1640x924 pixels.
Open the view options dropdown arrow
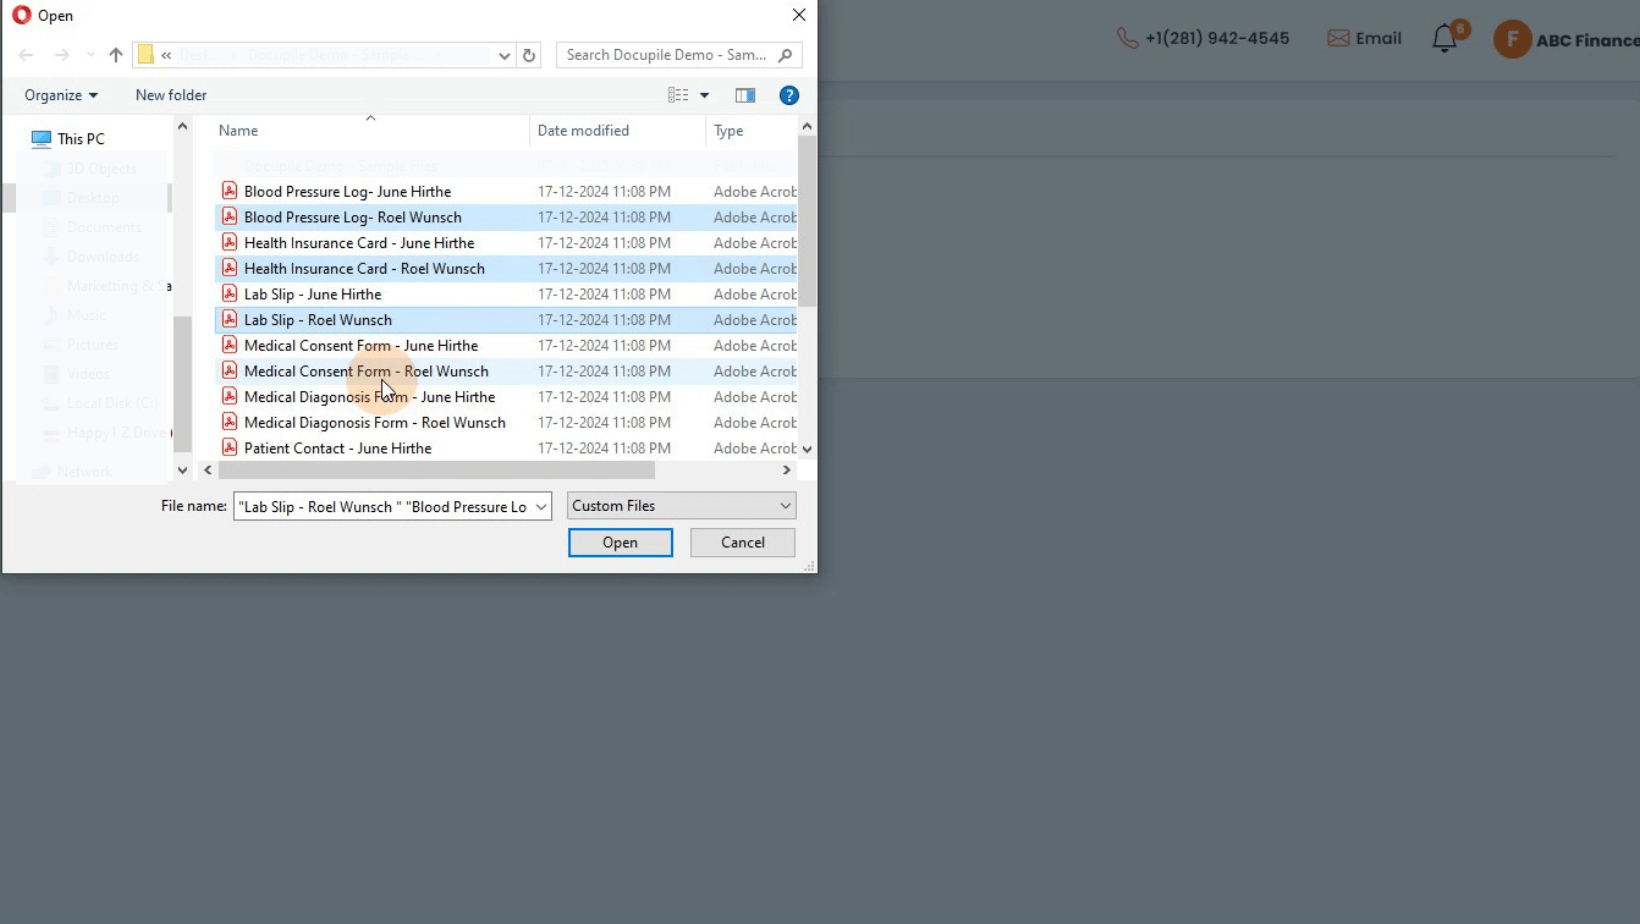click(704, 96)
